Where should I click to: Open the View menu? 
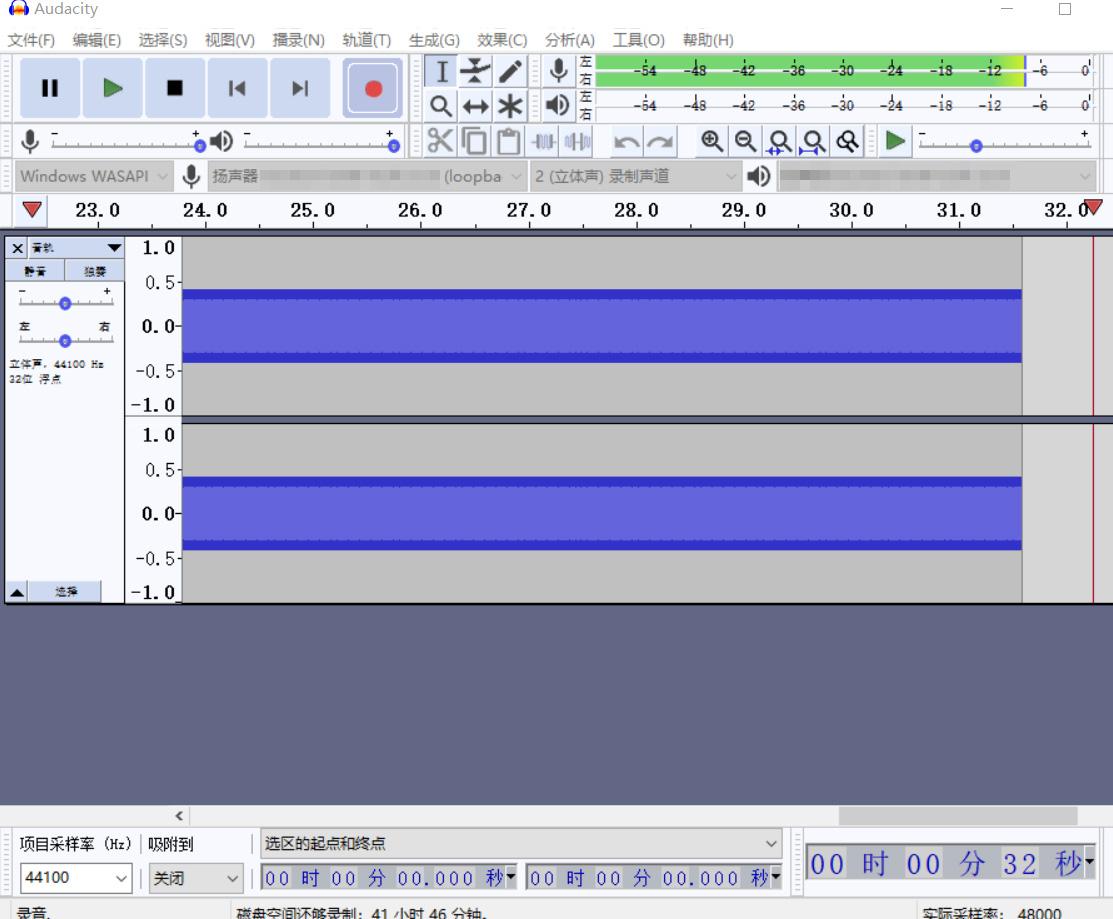(229, 40)
